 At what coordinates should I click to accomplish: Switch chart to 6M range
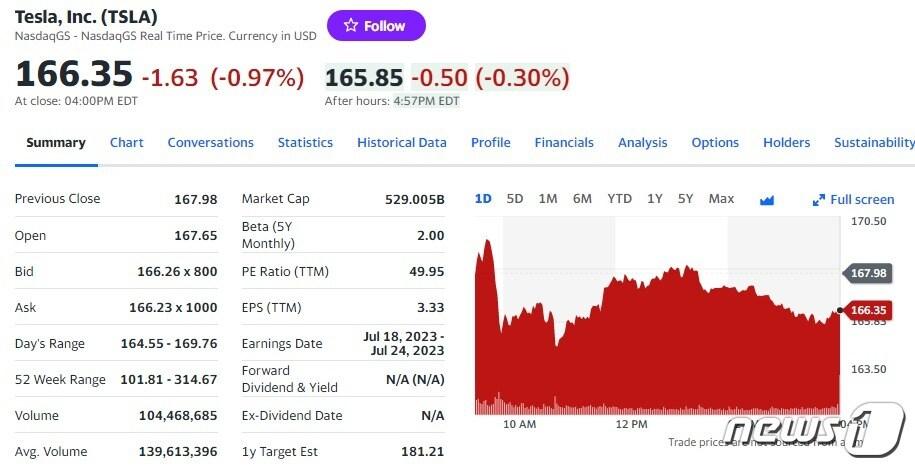tap(582, 199)
